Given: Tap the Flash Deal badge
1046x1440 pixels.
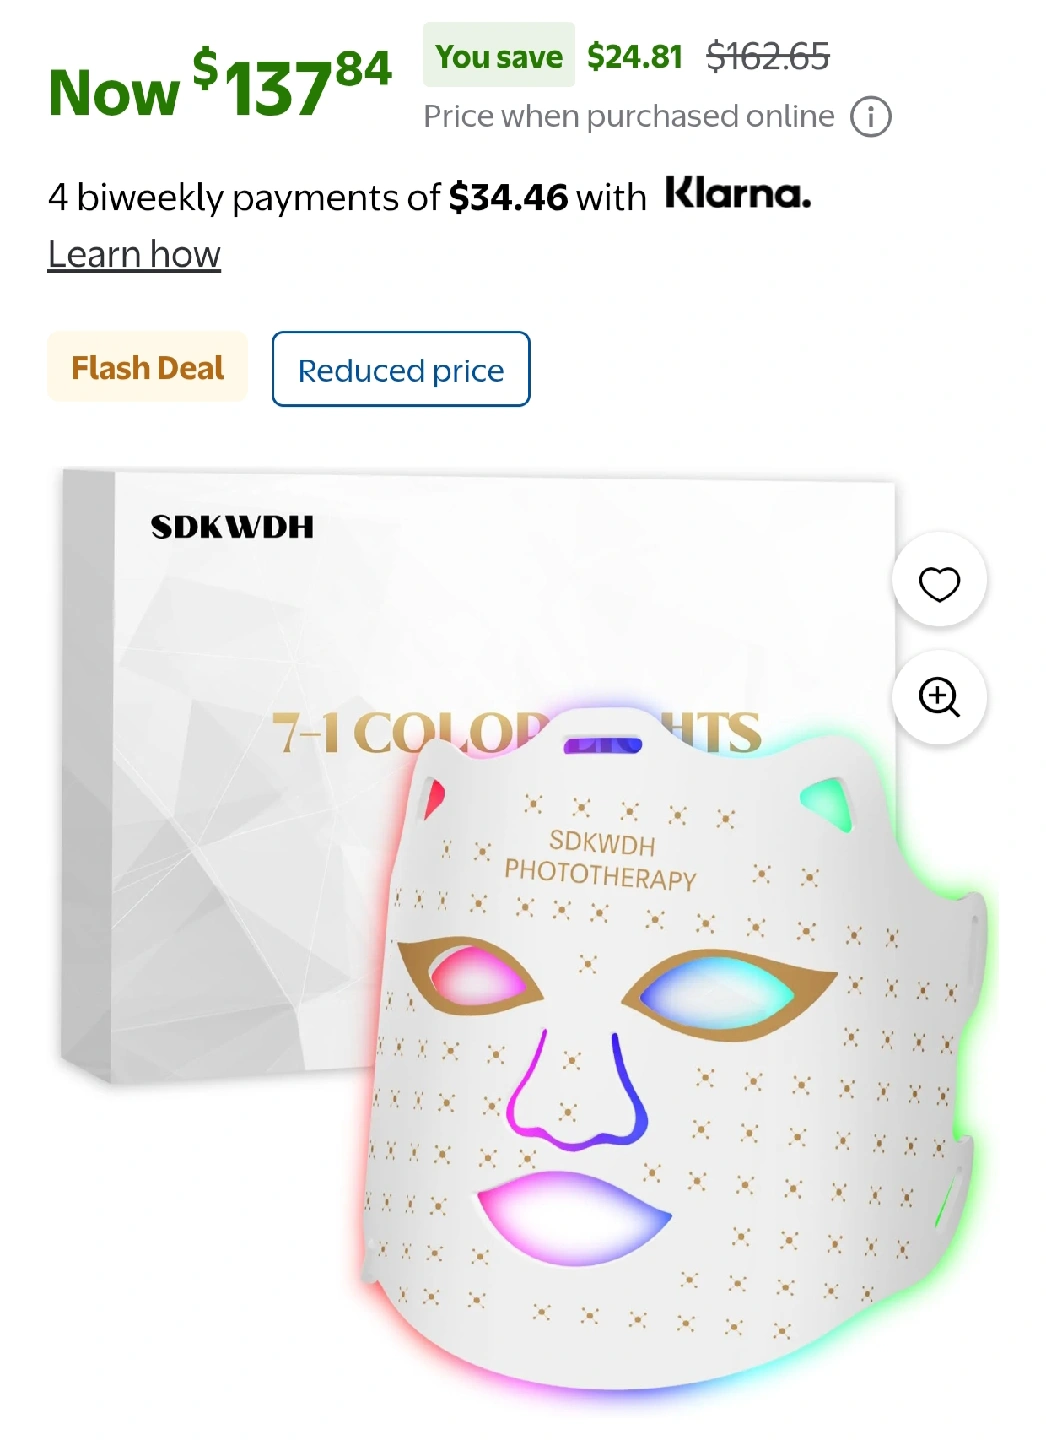Looking at the screenshot, I should coord(147,367).
